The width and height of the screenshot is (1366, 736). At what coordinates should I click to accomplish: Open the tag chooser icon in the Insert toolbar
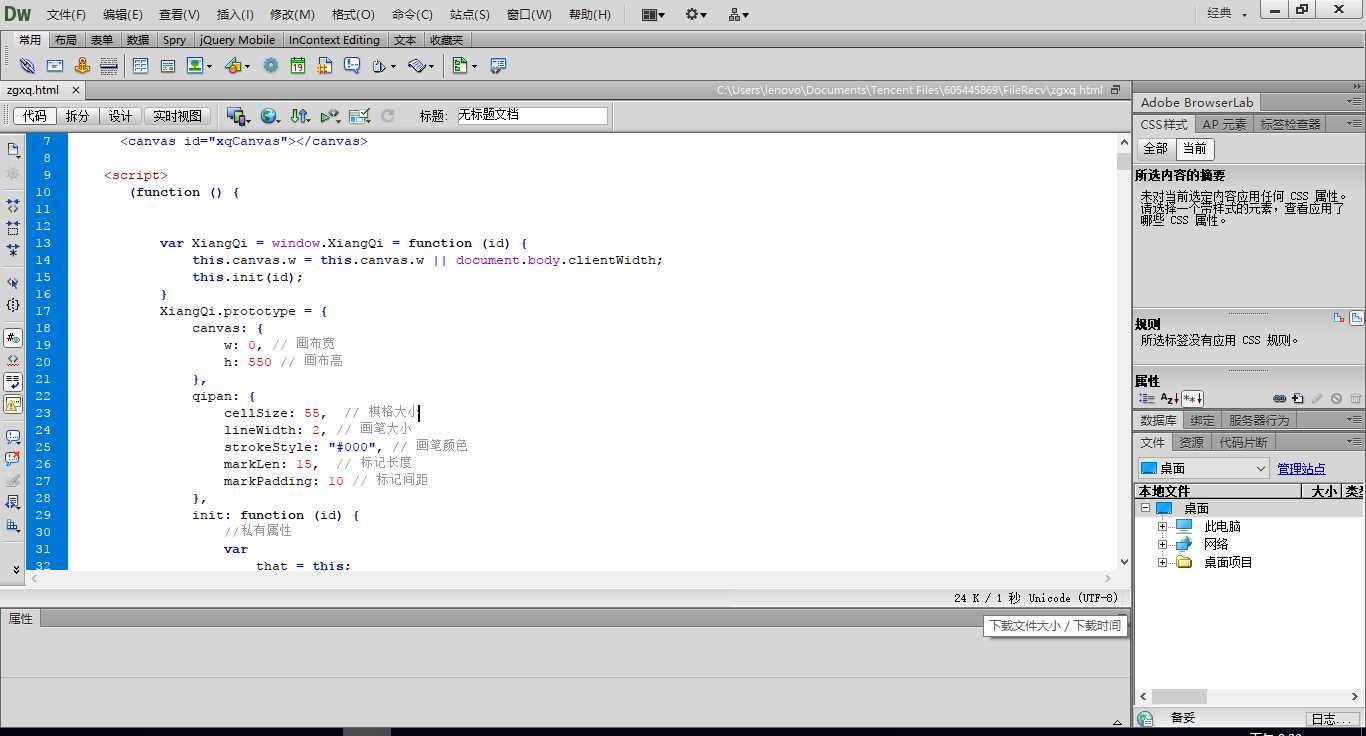pyautogui.click(x=497, y=65)
